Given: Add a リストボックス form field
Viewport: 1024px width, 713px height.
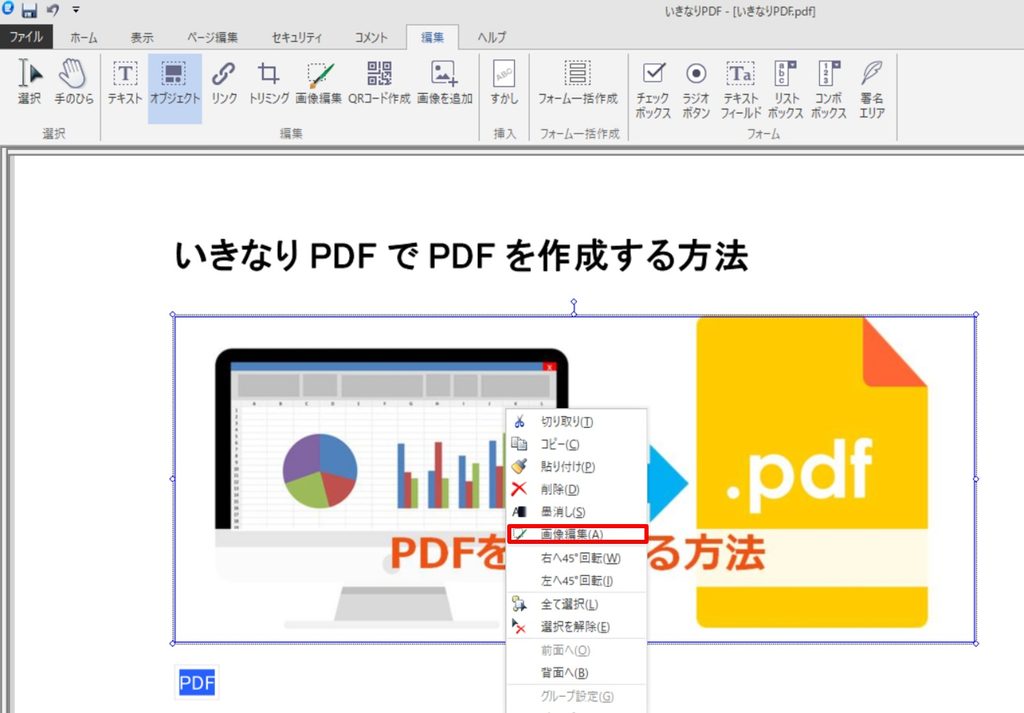Looking at the screenshot, I should [785, 89].
